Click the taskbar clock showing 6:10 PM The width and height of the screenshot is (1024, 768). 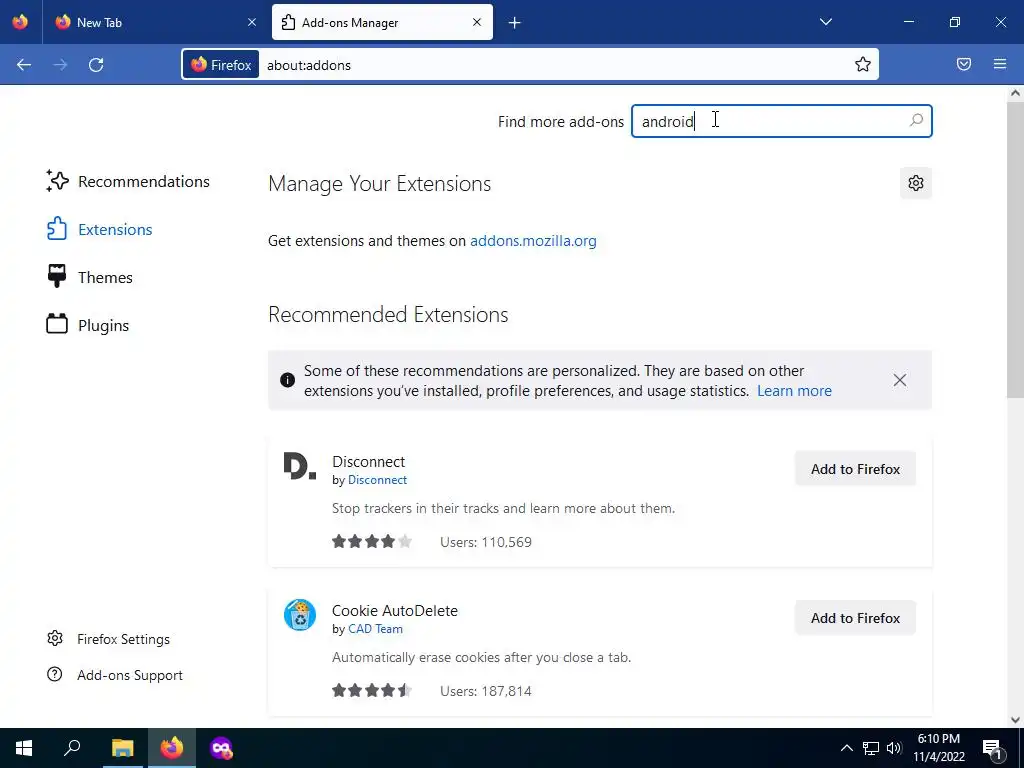[x=939, y=748]
